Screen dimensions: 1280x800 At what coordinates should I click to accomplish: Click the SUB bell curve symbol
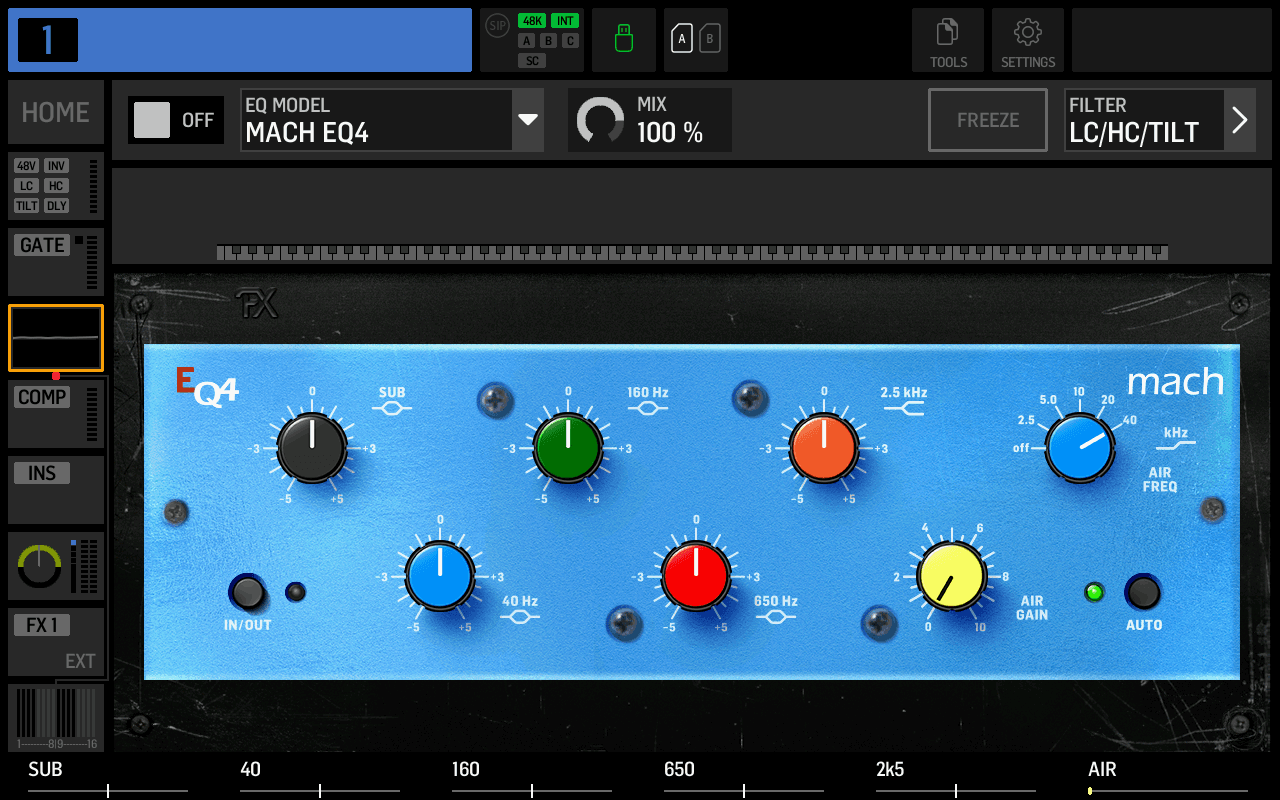pos(392,408)
